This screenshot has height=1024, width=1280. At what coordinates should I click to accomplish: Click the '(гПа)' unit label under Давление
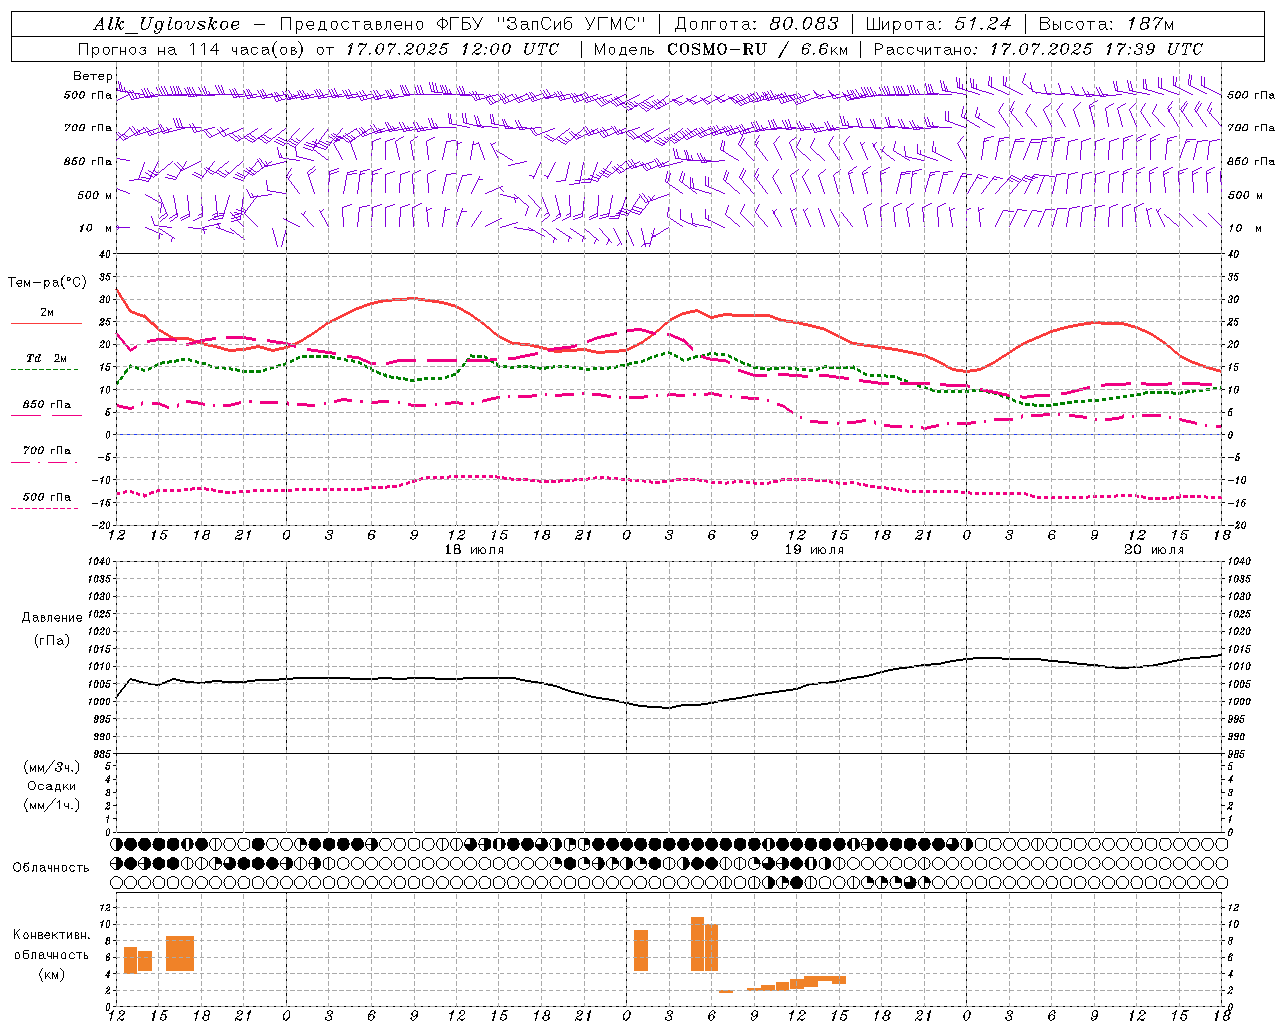pyautogui.click(x=52, y=641)
